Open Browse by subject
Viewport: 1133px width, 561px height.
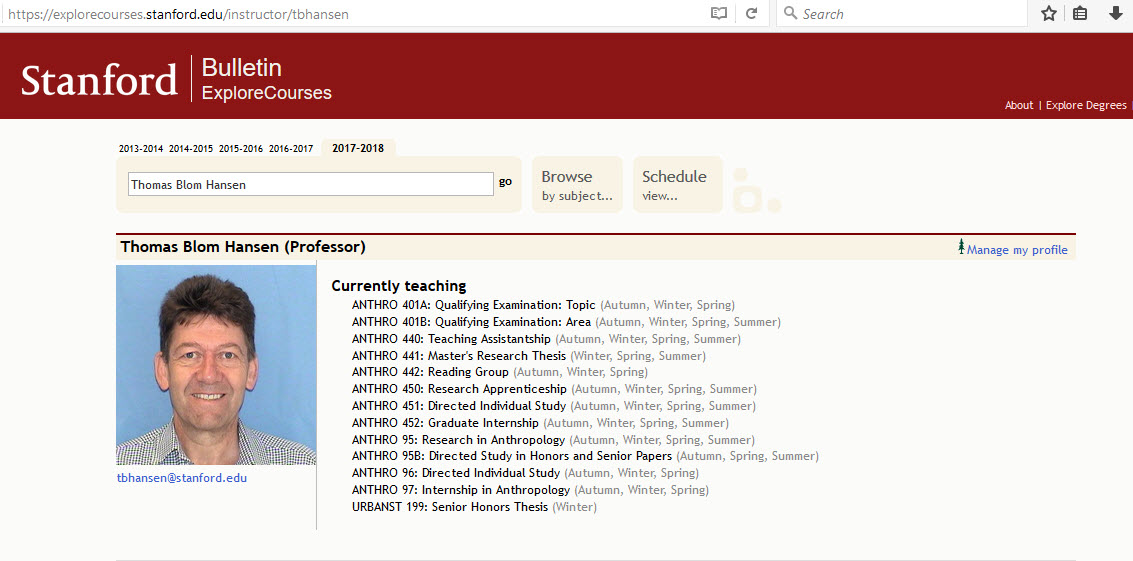coord(577,185)
